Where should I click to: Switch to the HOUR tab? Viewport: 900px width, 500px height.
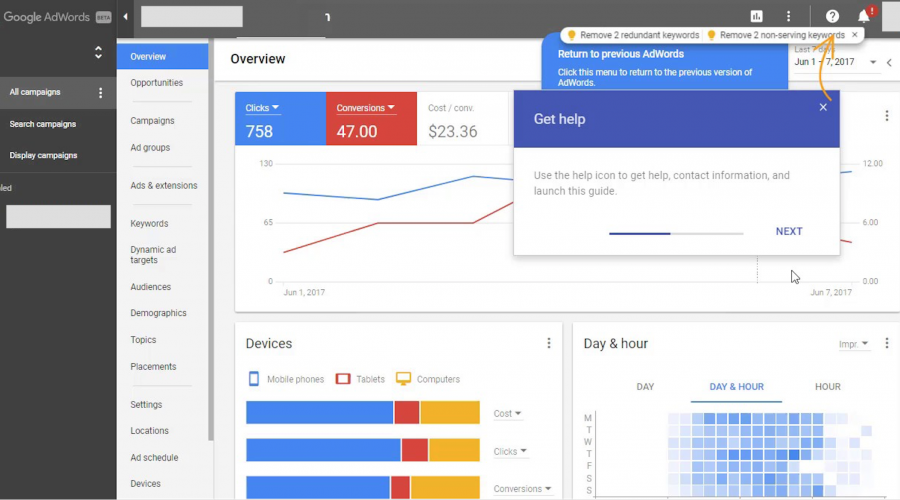coord(828,387)
